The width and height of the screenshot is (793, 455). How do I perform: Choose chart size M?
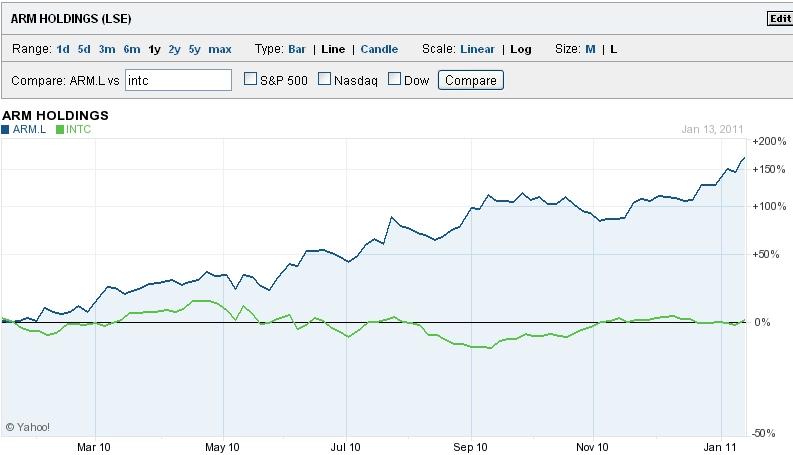pyautogui.click(x=590, y=50)
